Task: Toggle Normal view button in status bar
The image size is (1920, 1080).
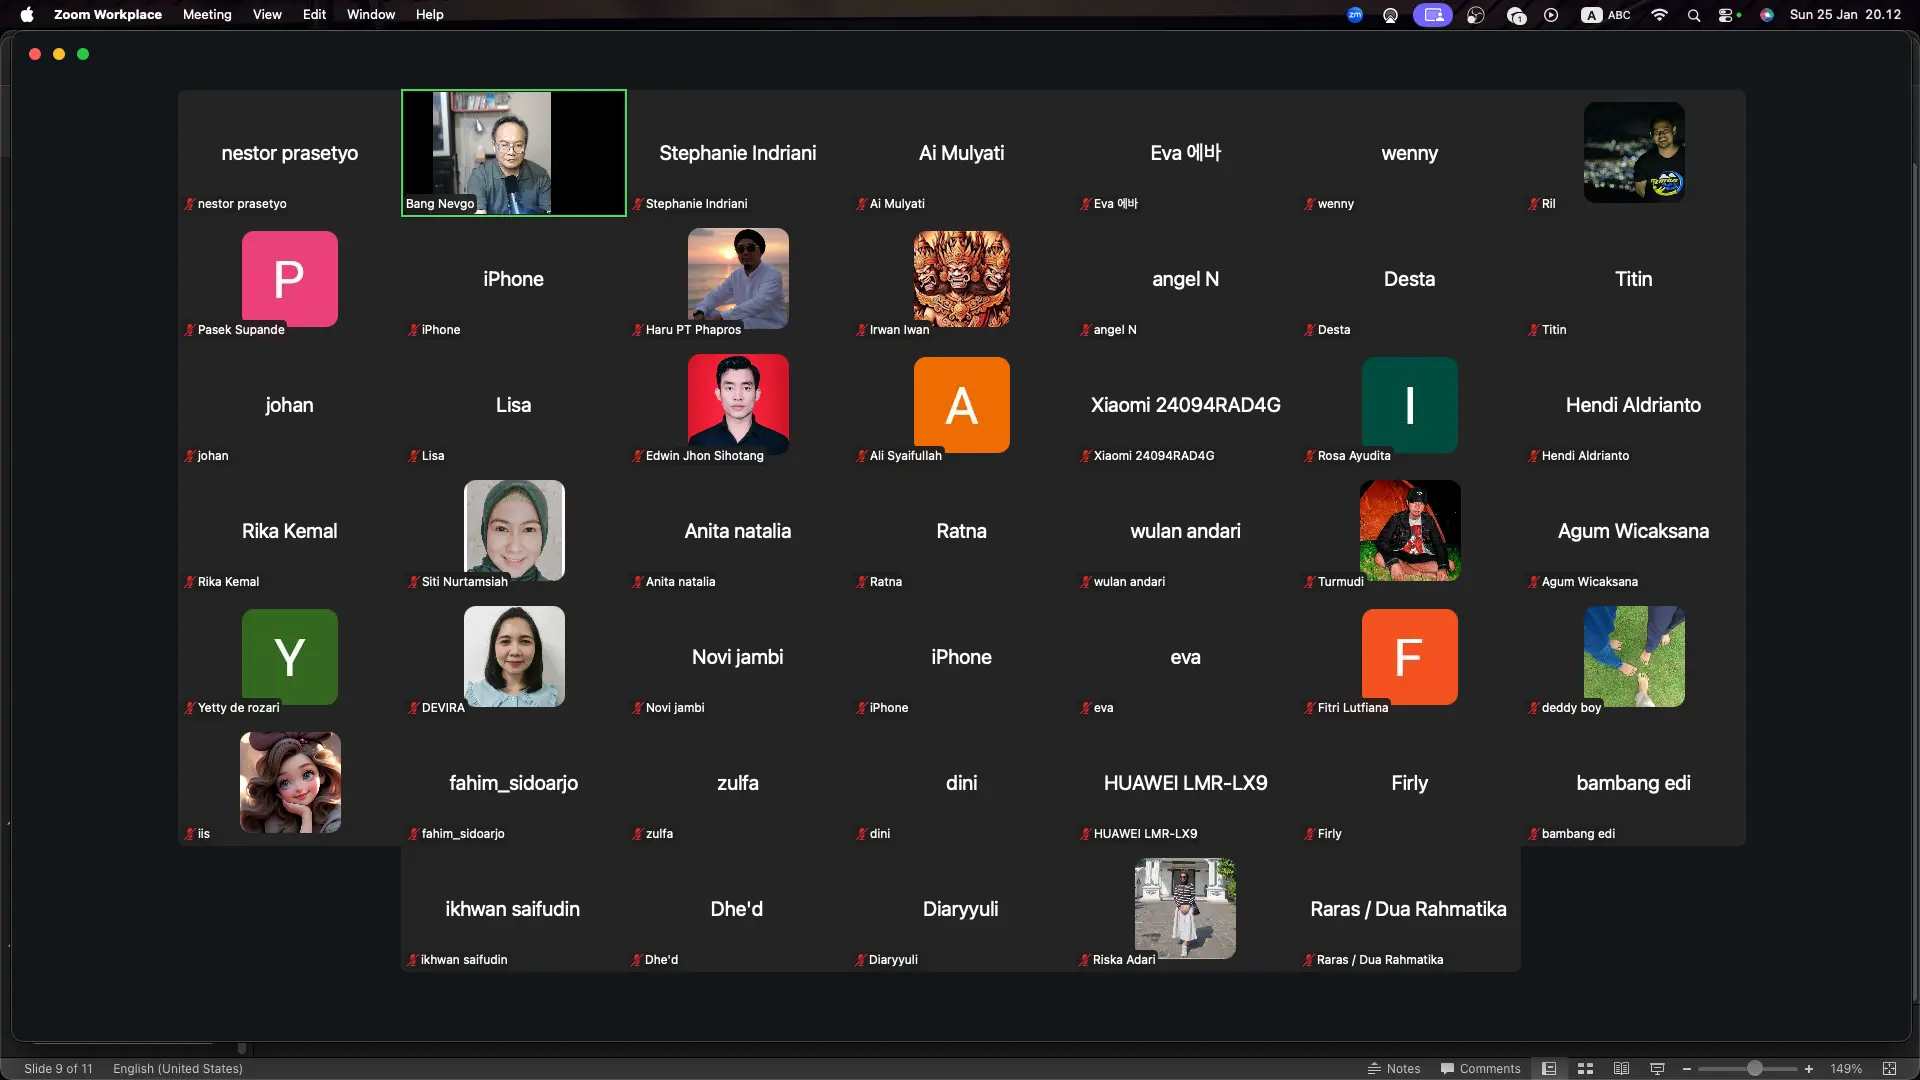Action: coord(1549,1068)
